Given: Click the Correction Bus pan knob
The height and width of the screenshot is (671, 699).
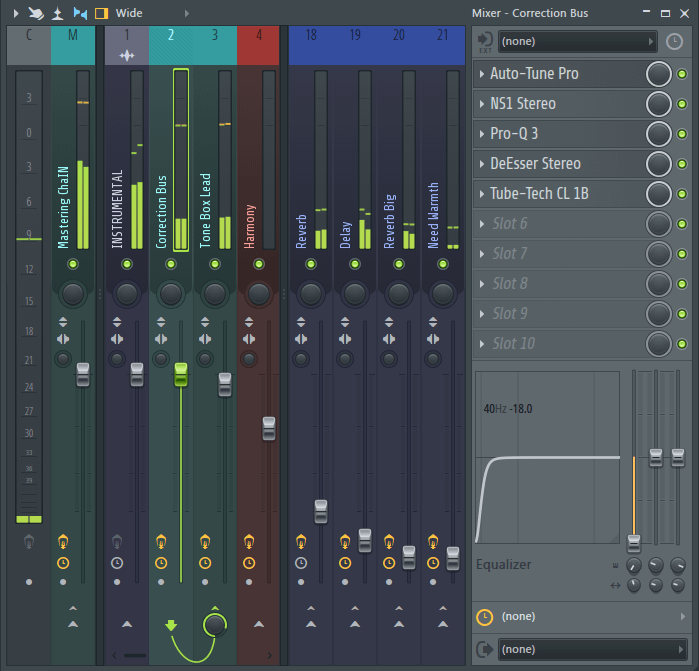Looking at the screenshot, I should 171,293.
